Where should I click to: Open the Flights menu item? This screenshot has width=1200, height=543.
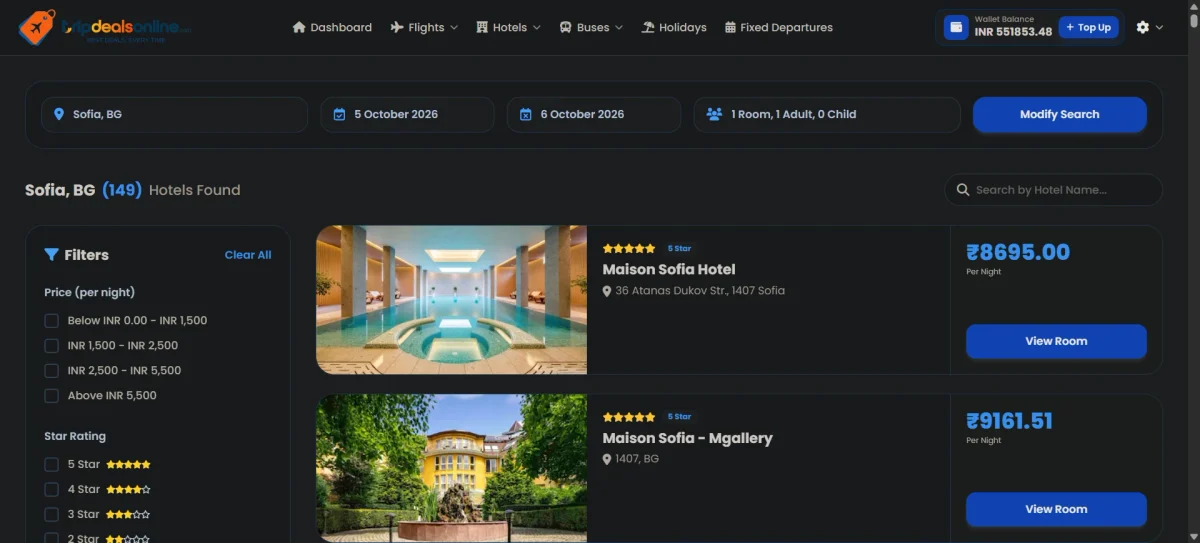[x=424, y=27]
